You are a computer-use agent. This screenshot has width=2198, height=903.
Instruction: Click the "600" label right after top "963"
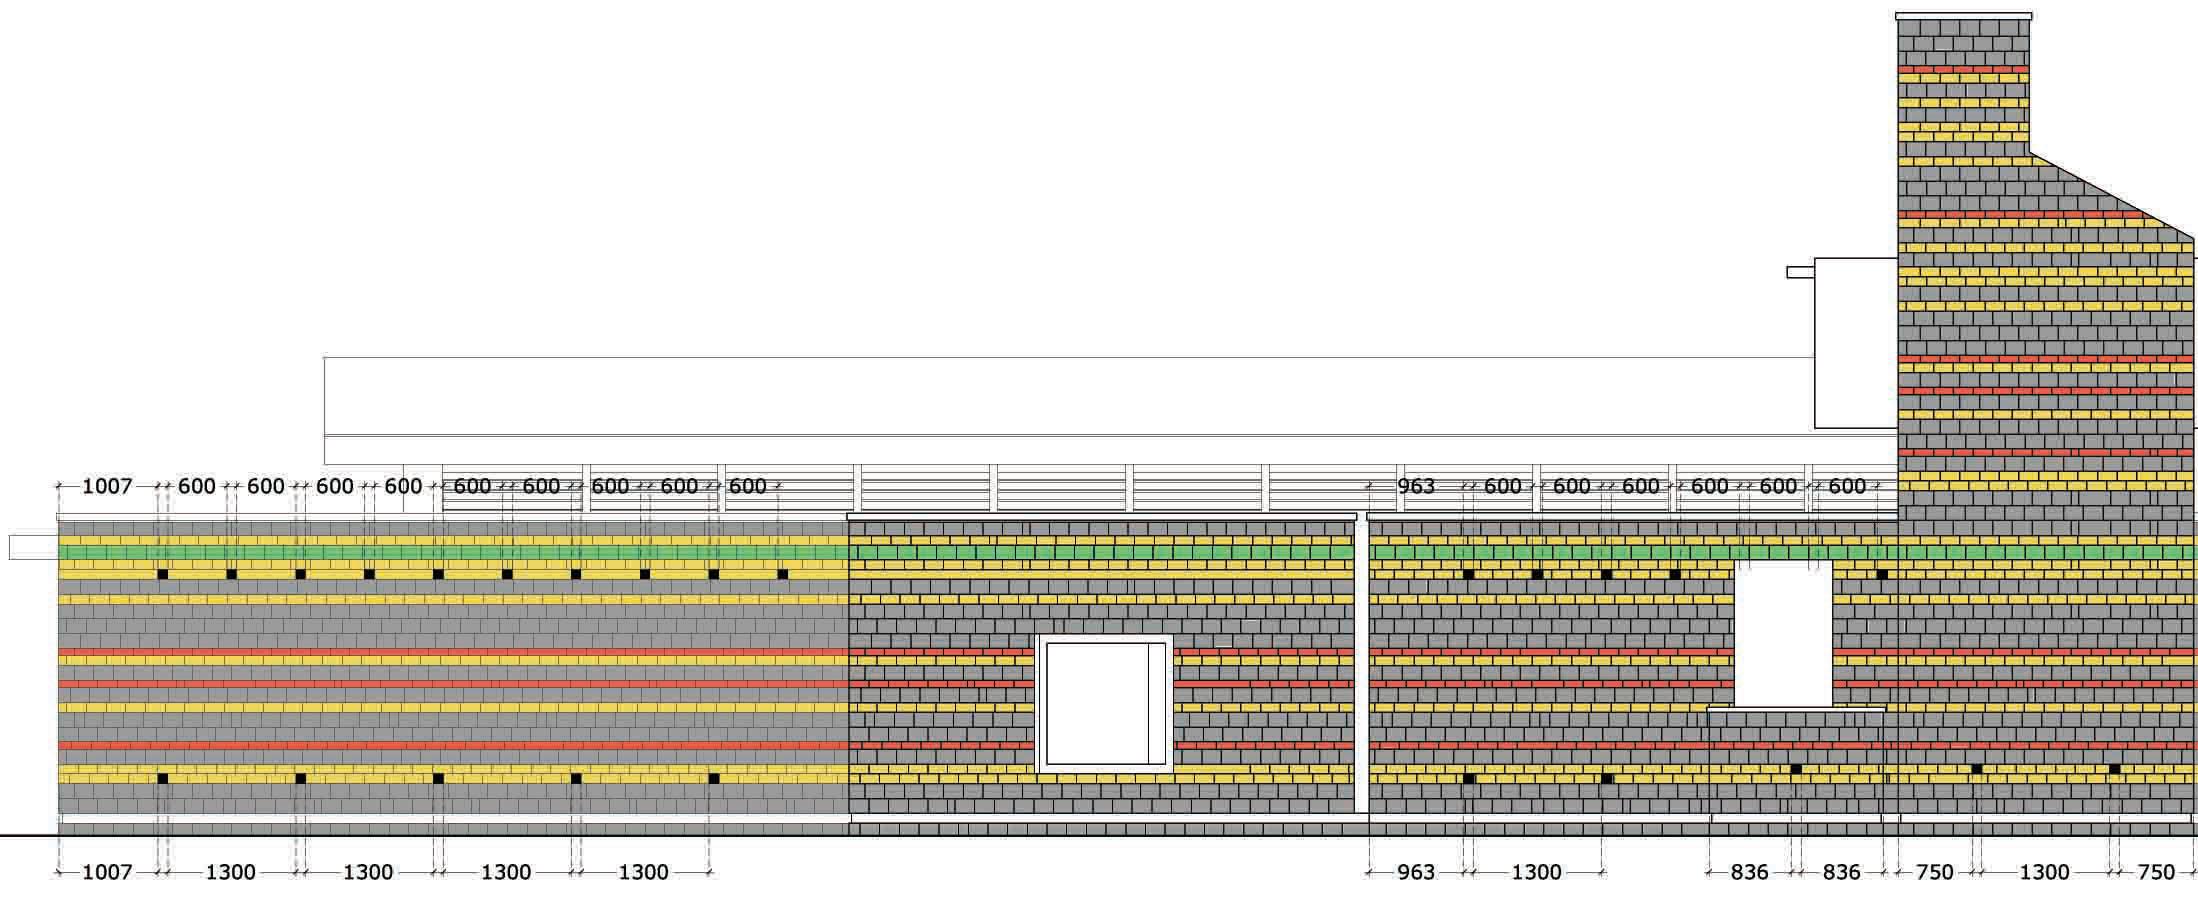coord(1503,486)
